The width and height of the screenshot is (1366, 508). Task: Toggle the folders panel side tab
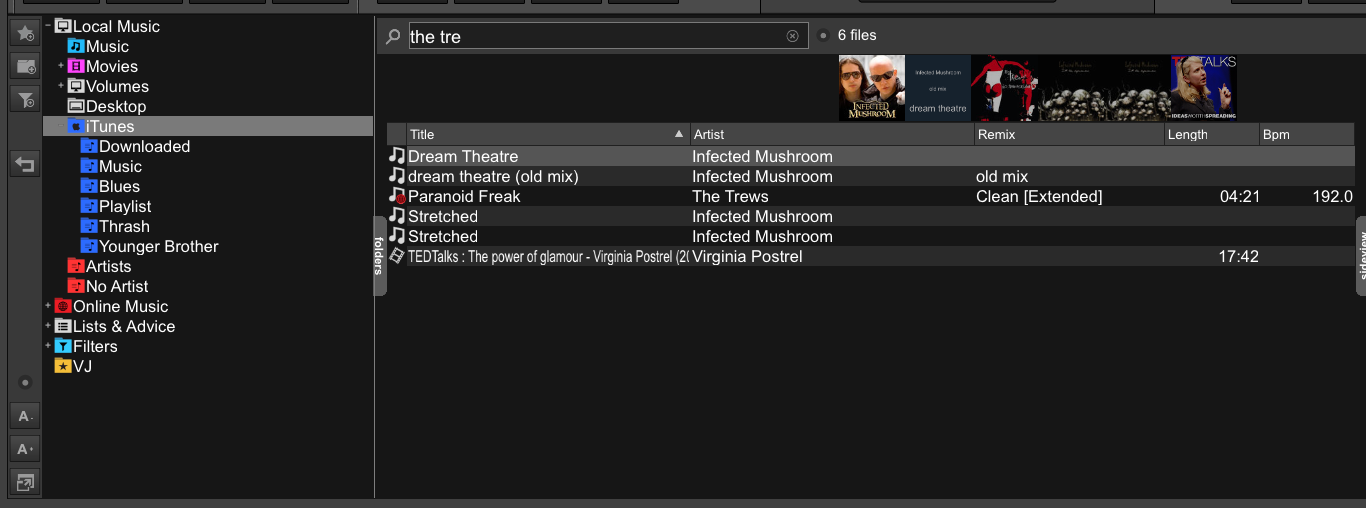[380, 256]
